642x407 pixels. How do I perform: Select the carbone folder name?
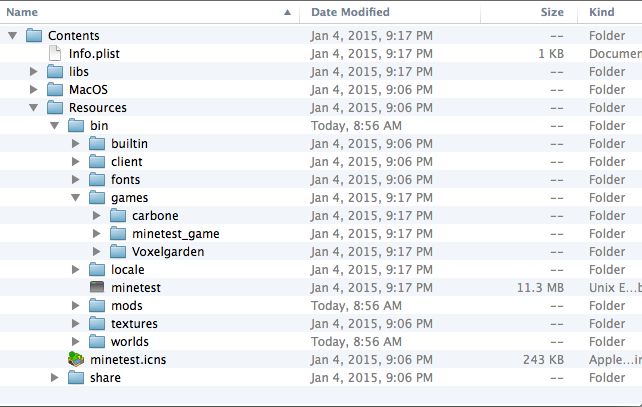[x=155, y=216]
